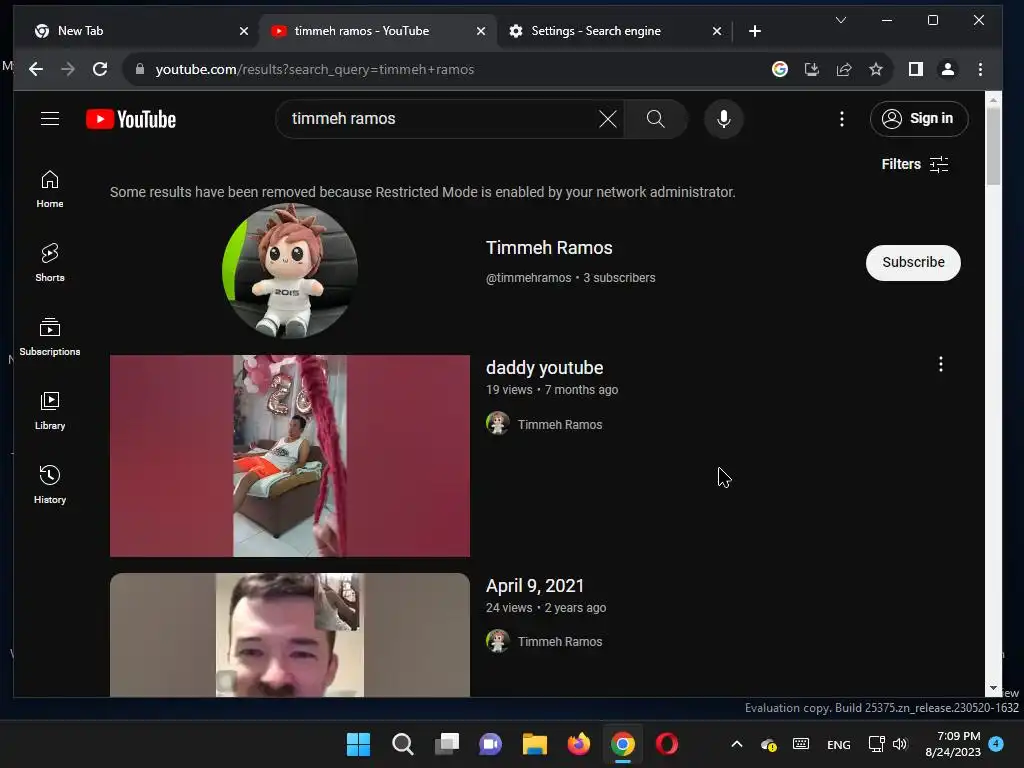Viewport: 1024px width, 768px height.
Task: Subscribe to Timmeh Ramos channel
Action: point(913,263)
